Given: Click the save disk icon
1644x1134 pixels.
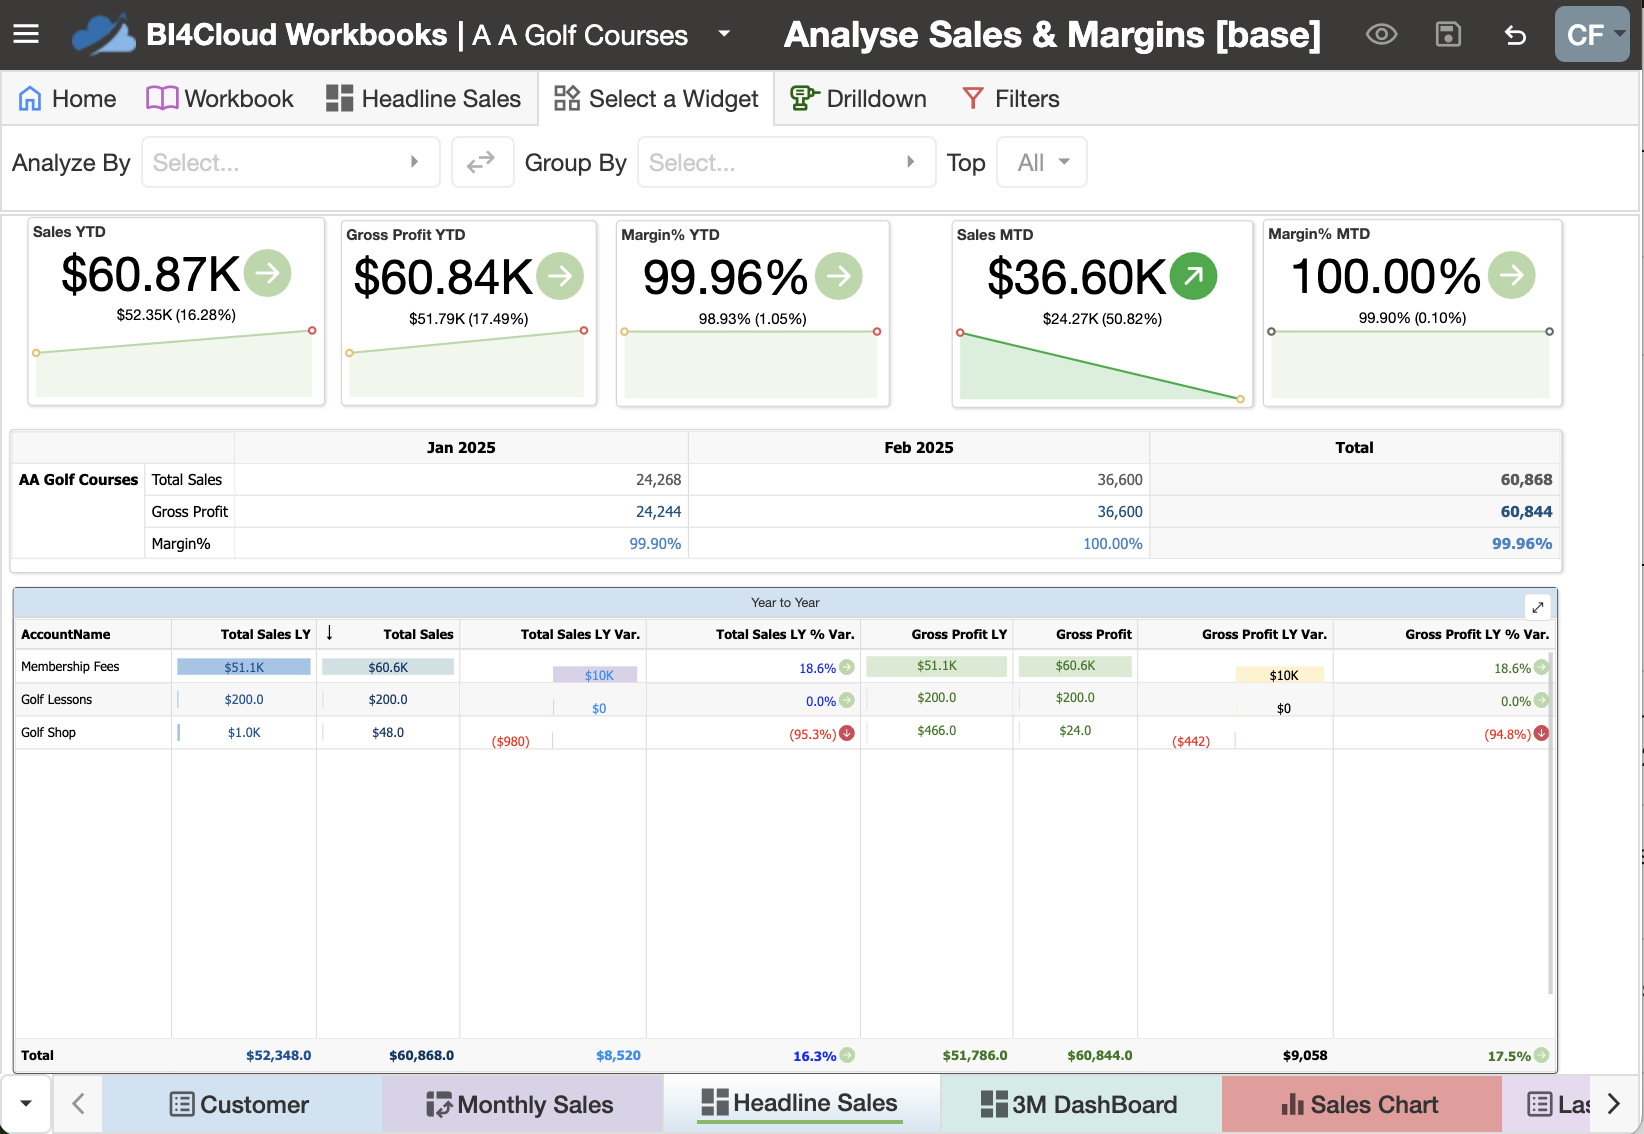Looking at the screenshot, I should pos(1448,35).
